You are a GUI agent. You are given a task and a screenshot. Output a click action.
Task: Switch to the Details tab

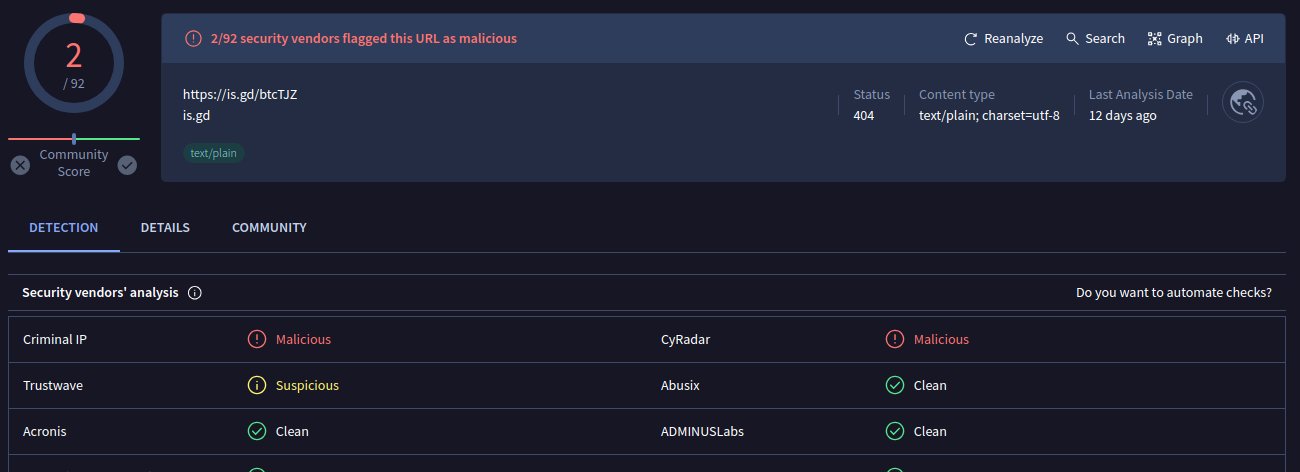click(165, 228)
